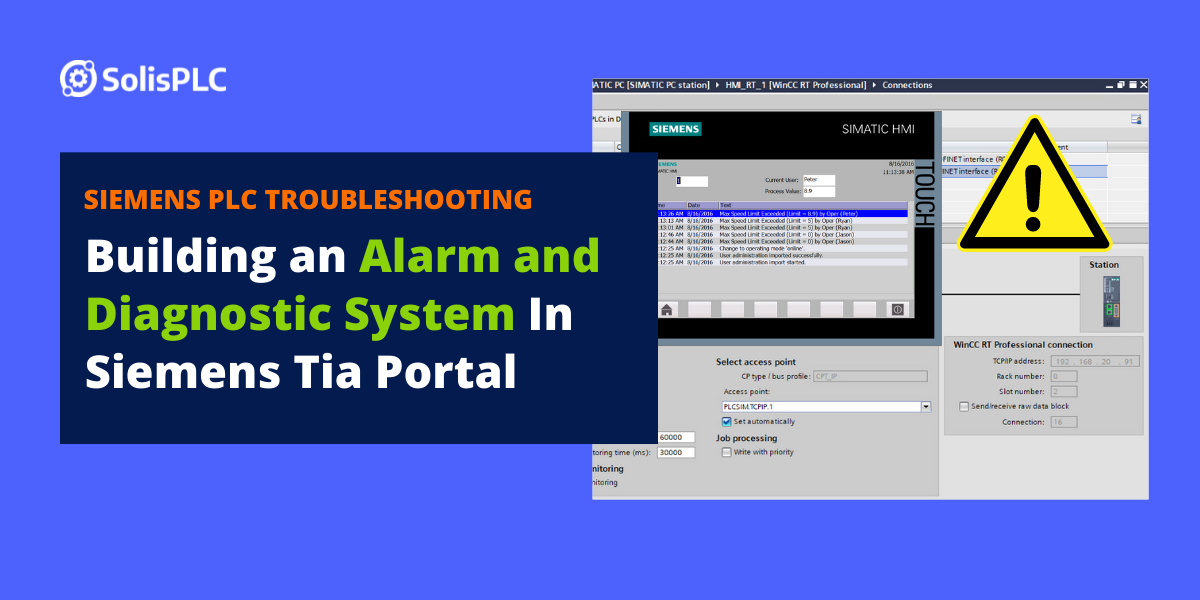
Task: Enable Write with priority under Job processing
Action: 727,452
